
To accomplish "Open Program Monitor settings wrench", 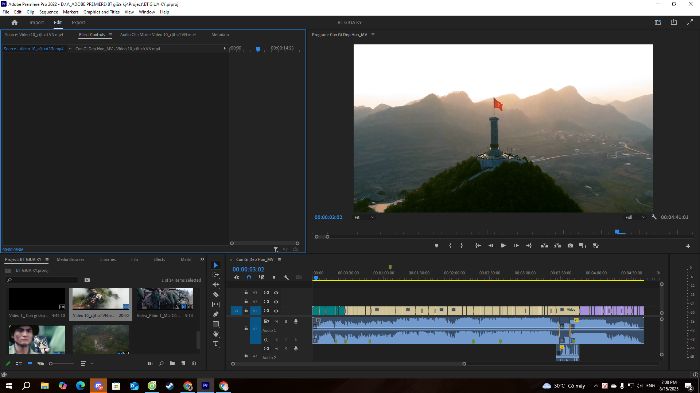I will pos(654,217).
